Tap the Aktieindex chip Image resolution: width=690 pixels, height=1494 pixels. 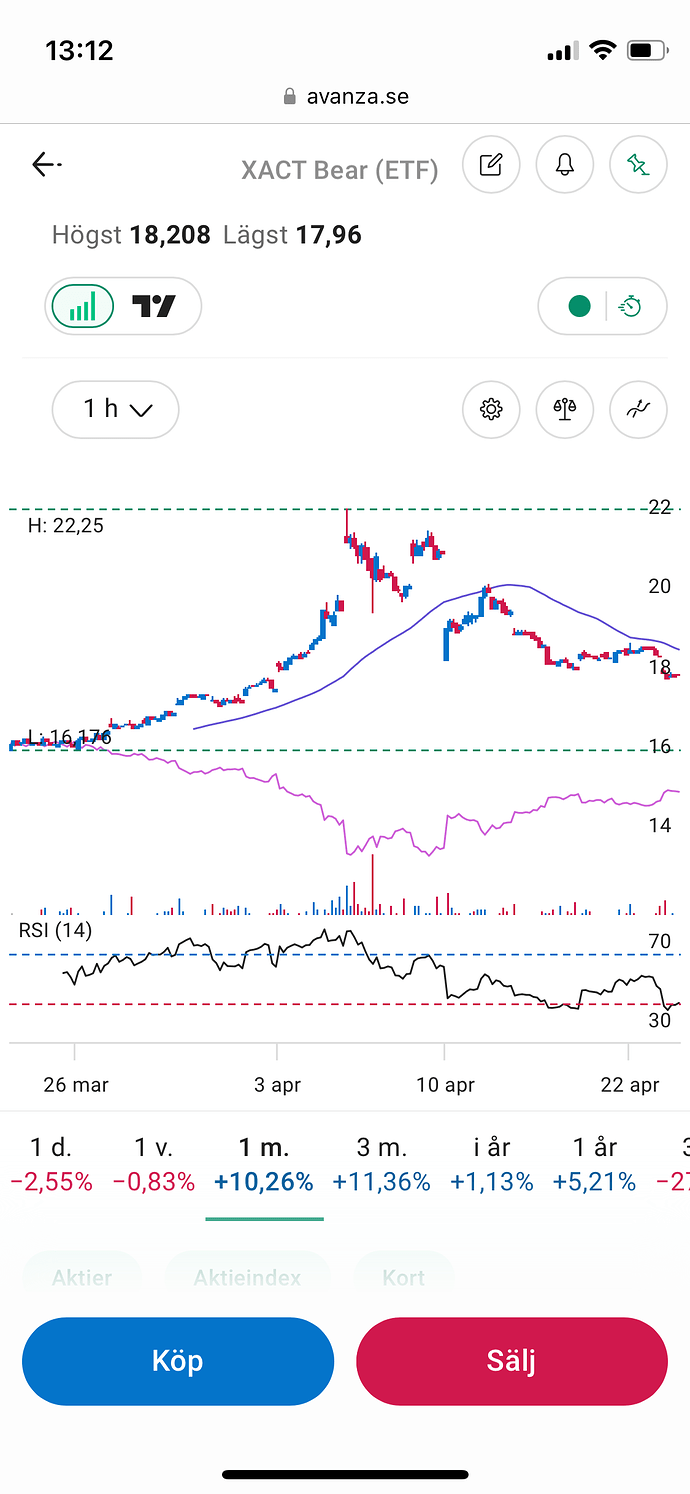(x=247, y=1278)
